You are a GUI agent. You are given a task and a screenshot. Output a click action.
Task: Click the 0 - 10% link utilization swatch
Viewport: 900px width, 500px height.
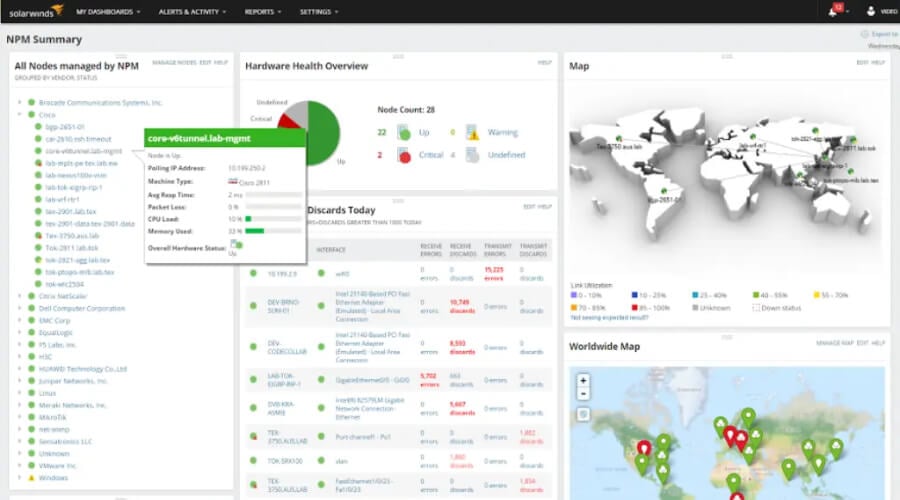click(x=573, y=295)
